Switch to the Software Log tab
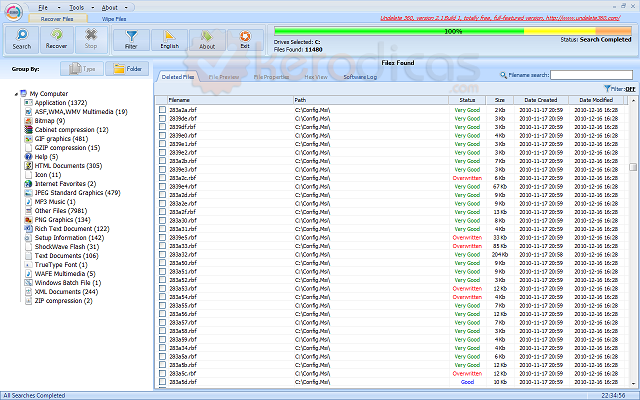640x400 pixels. click(360, 76)
